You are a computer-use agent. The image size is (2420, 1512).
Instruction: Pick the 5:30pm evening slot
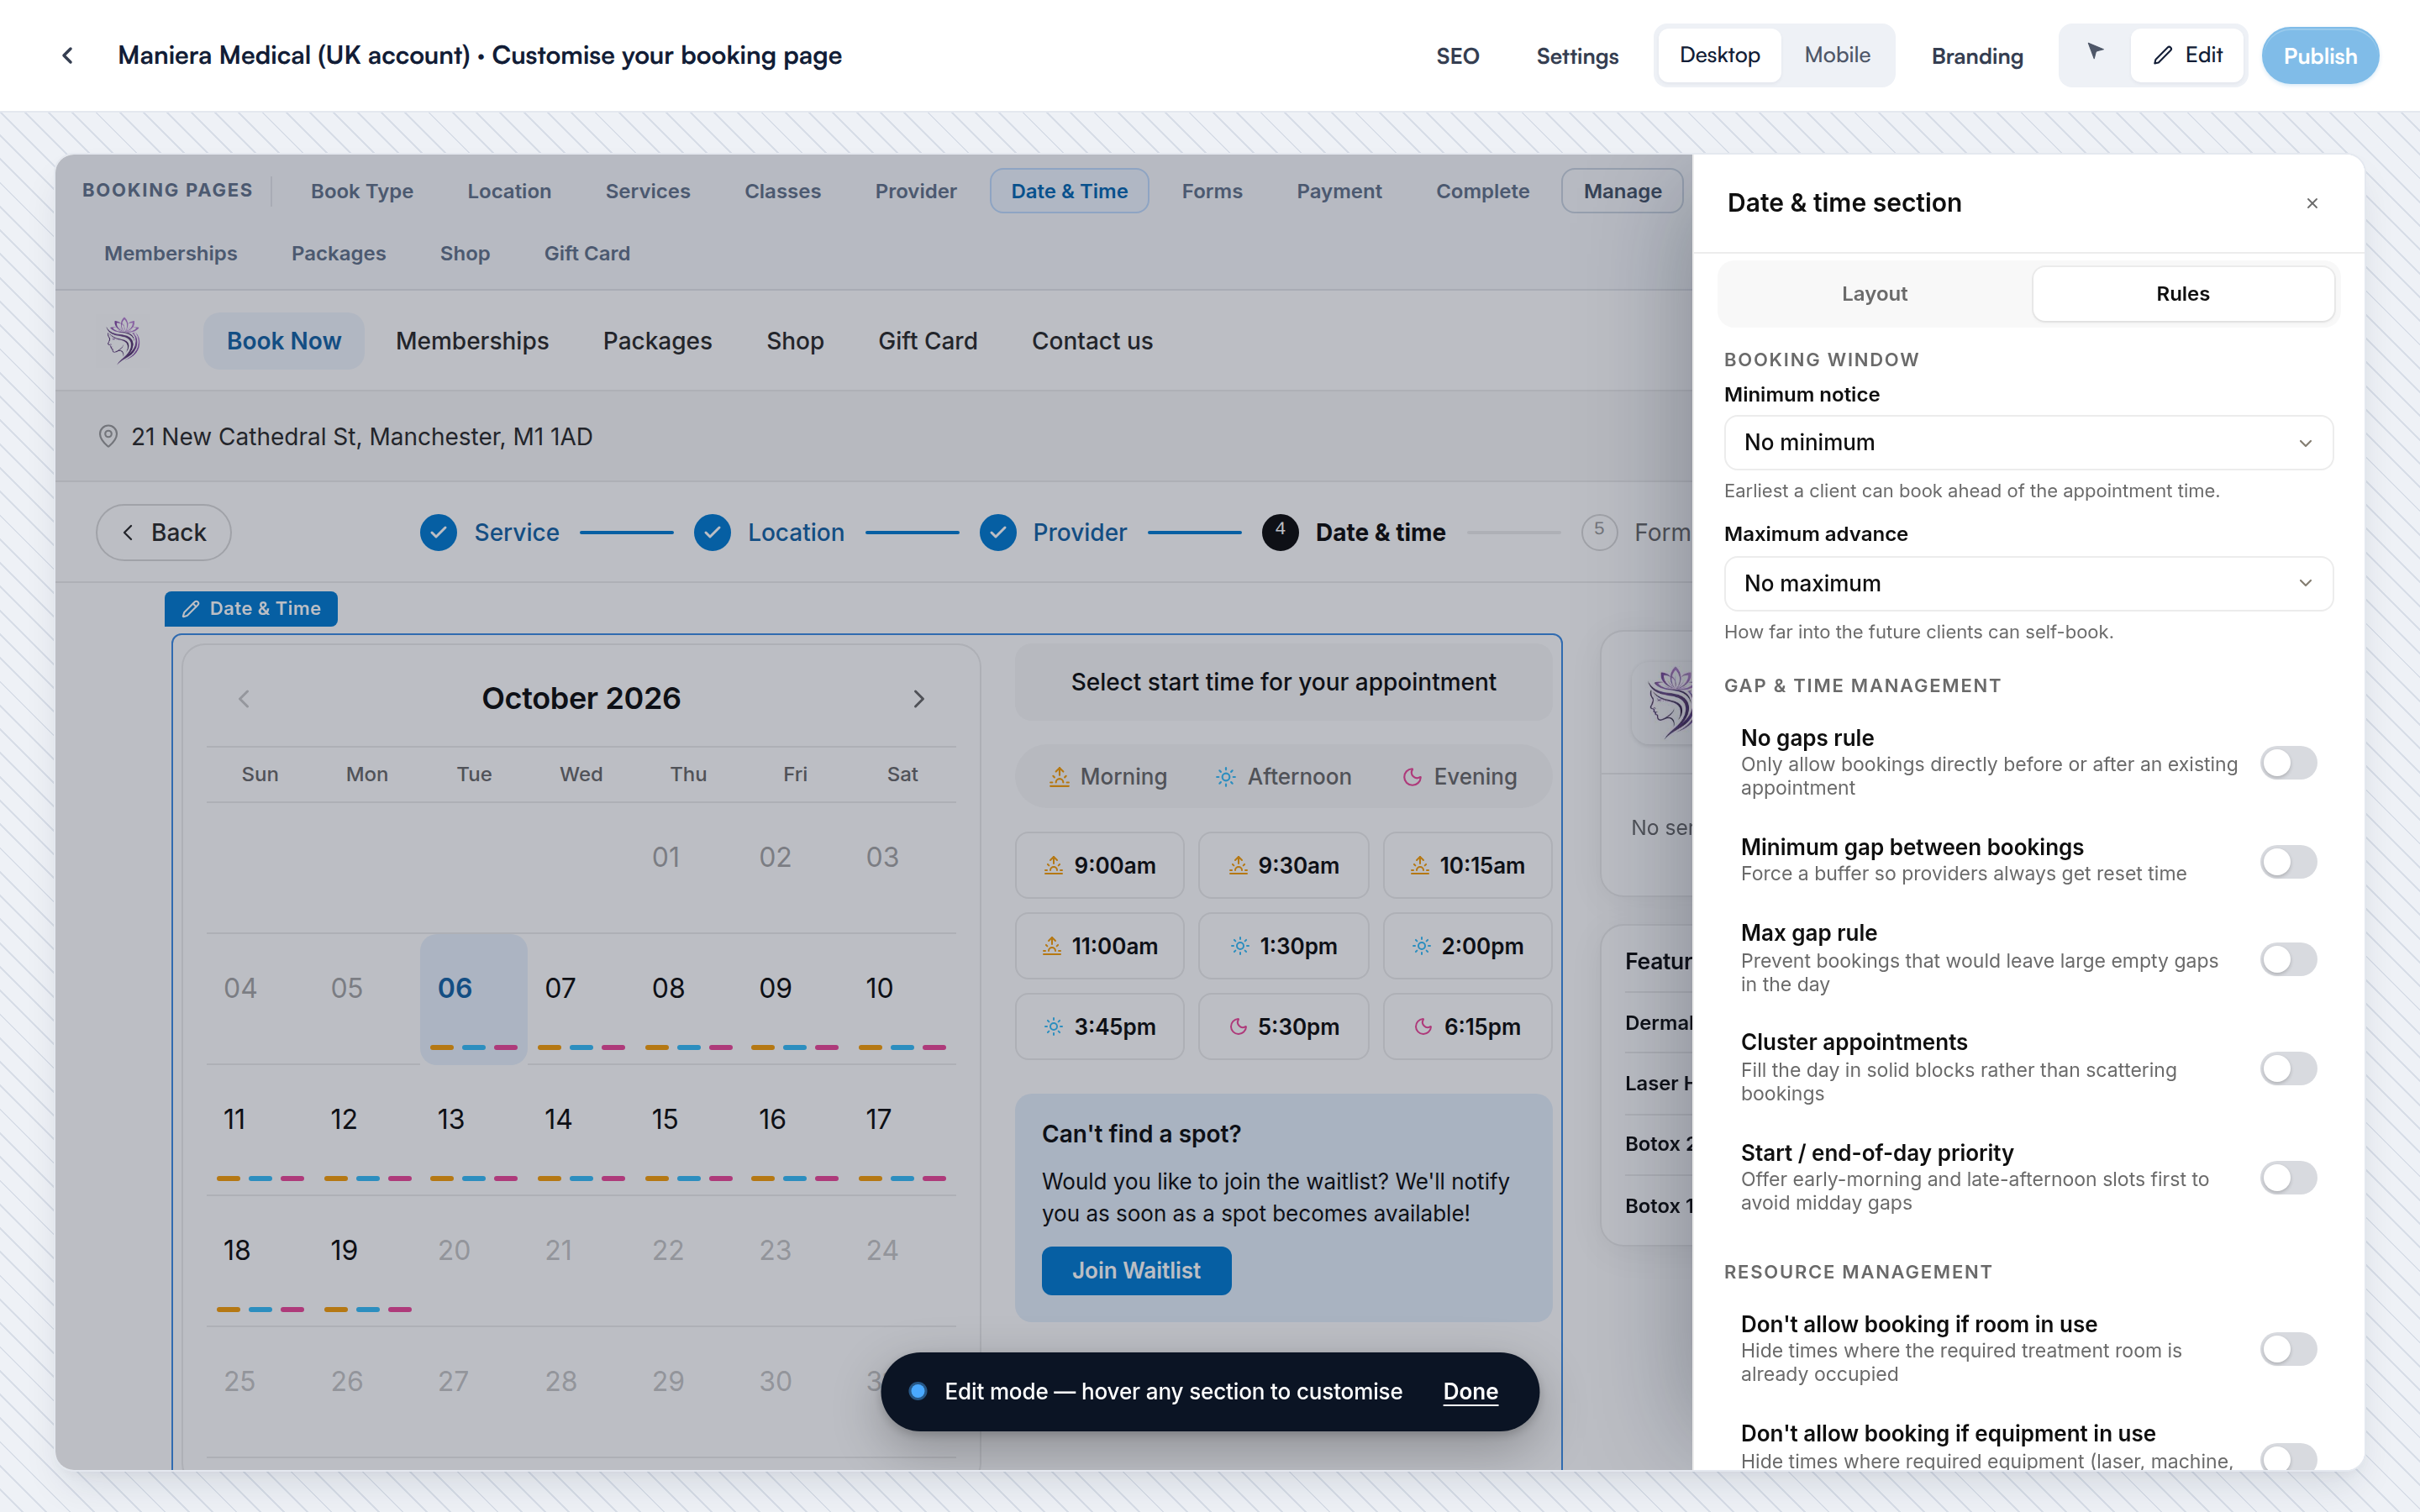pos(1283,1026)
